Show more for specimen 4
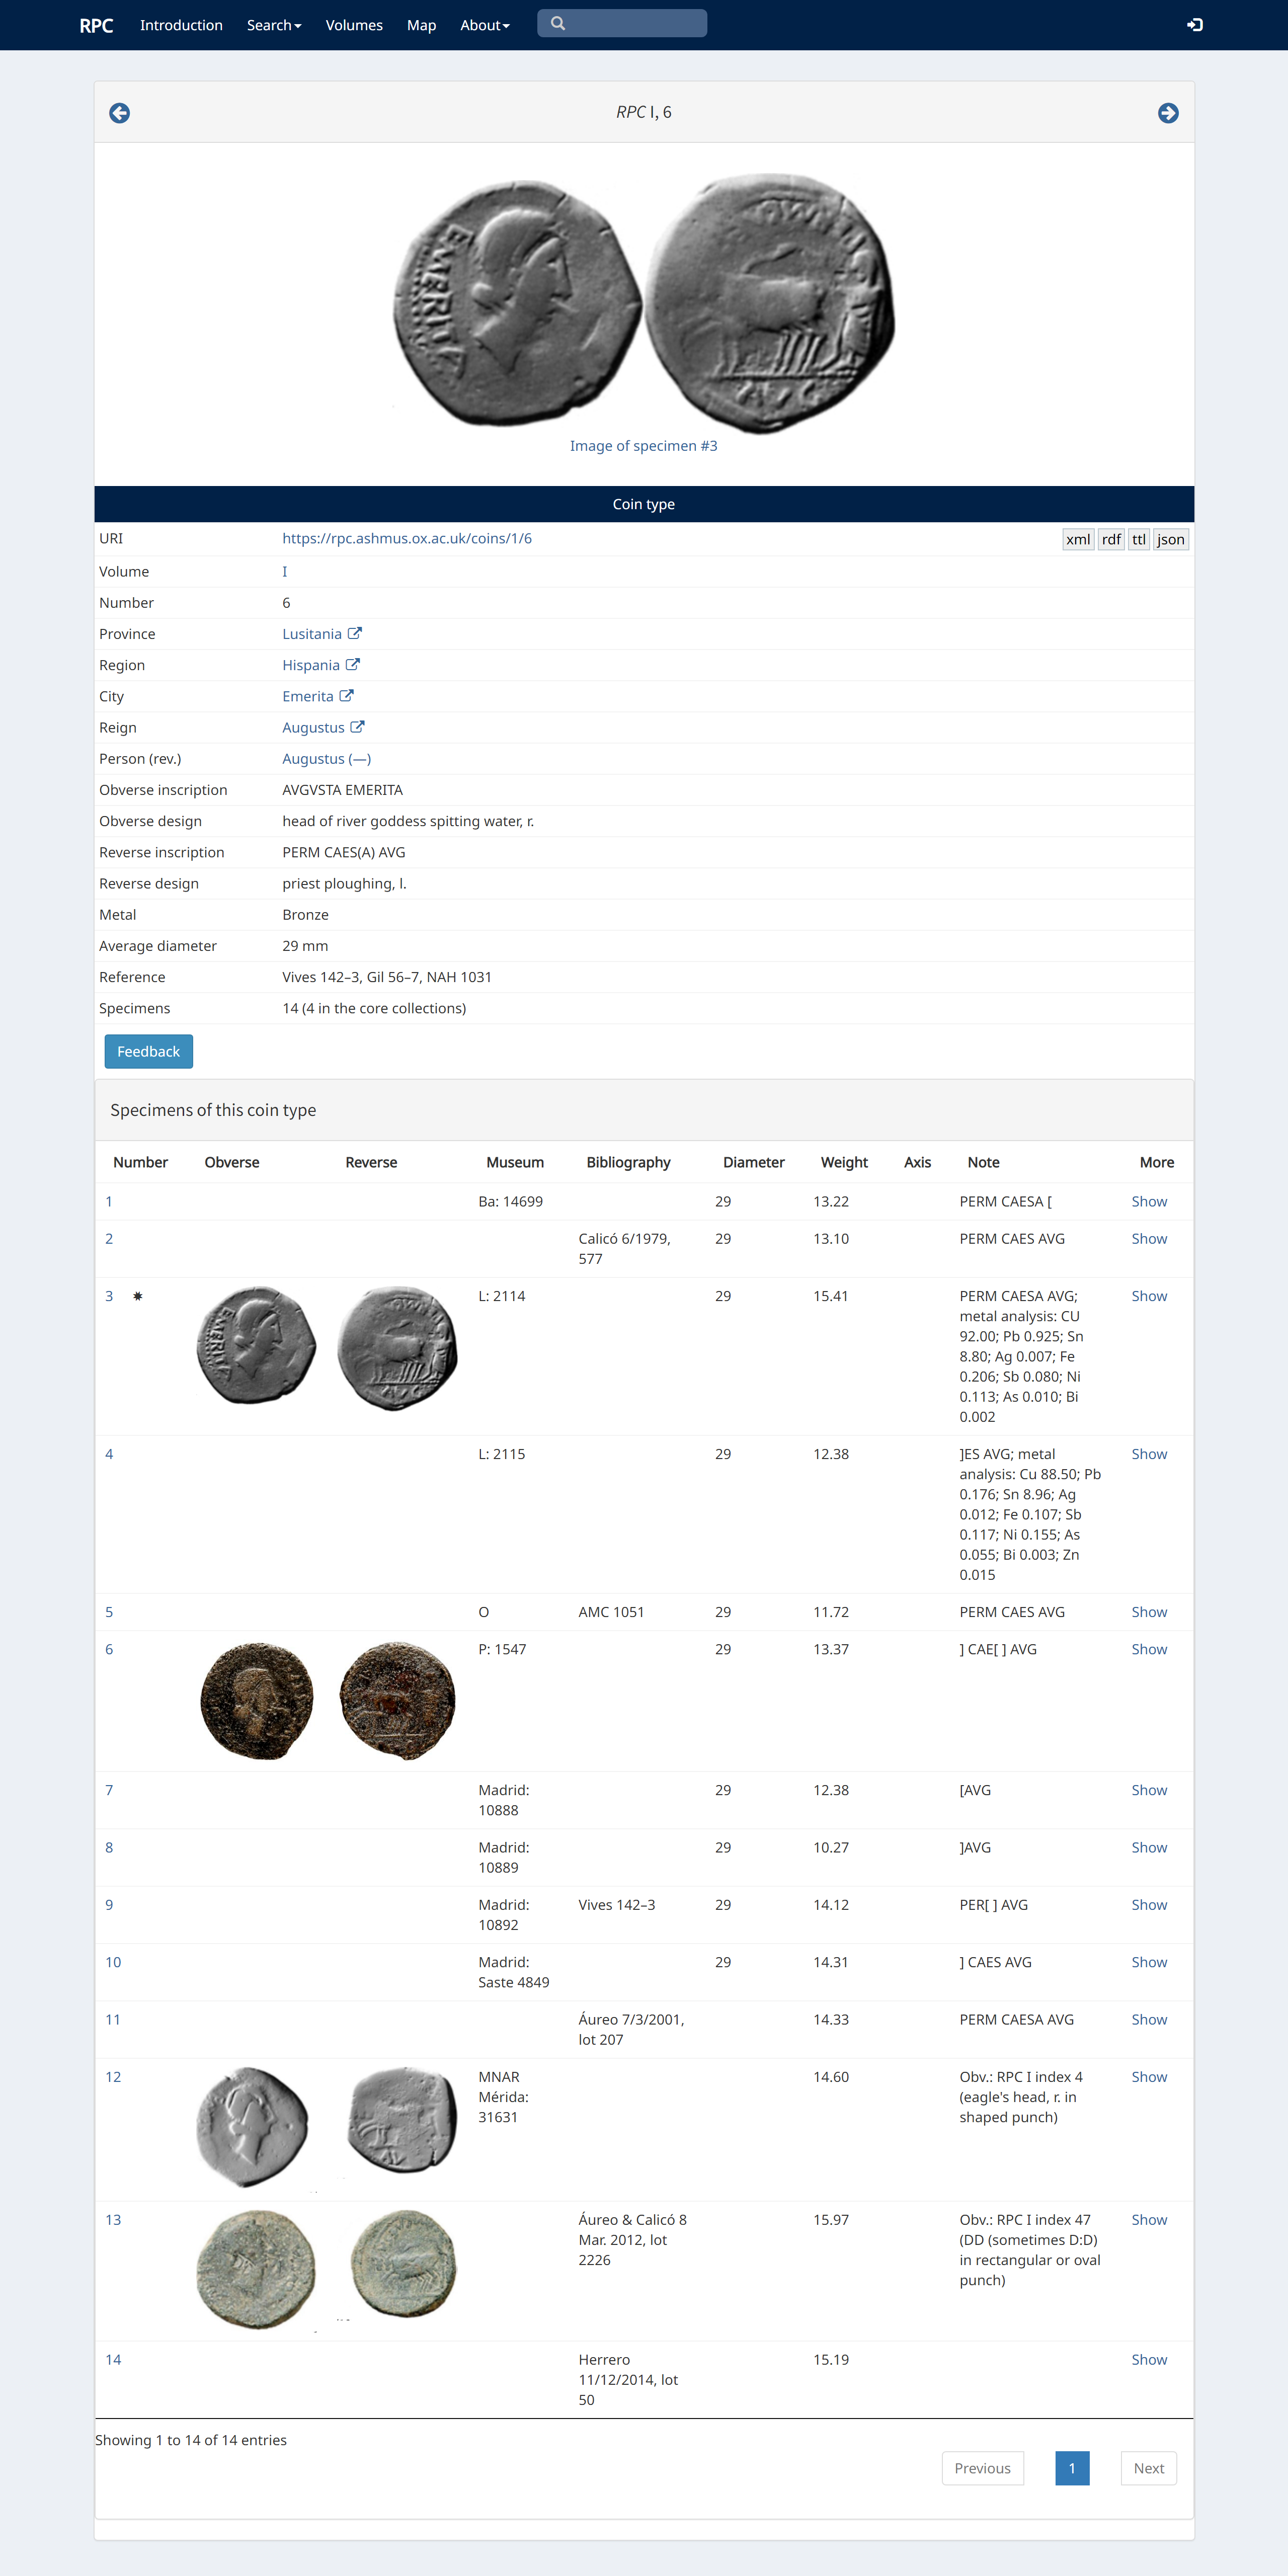1288x2576 pixels. pos(1149,1453)
